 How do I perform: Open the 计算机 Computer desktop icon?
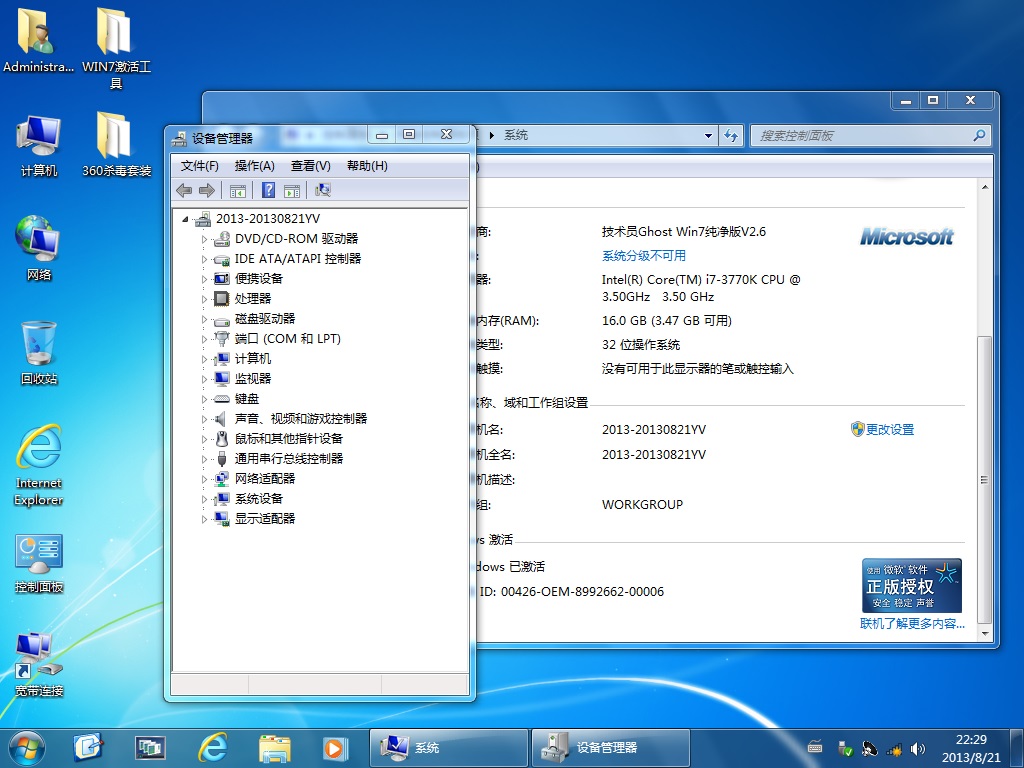[39, 146]
